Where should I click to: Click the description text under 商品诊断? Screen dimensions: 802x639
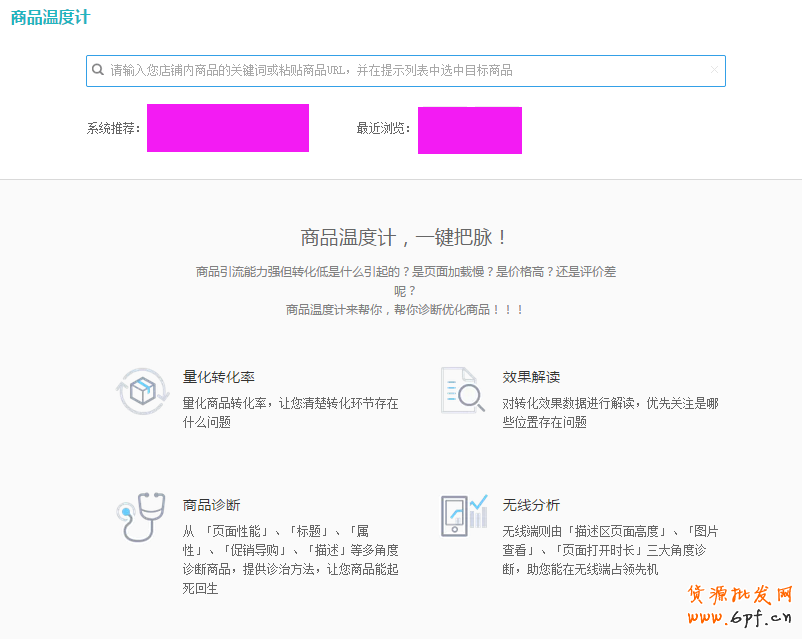(x=290, y=559)
